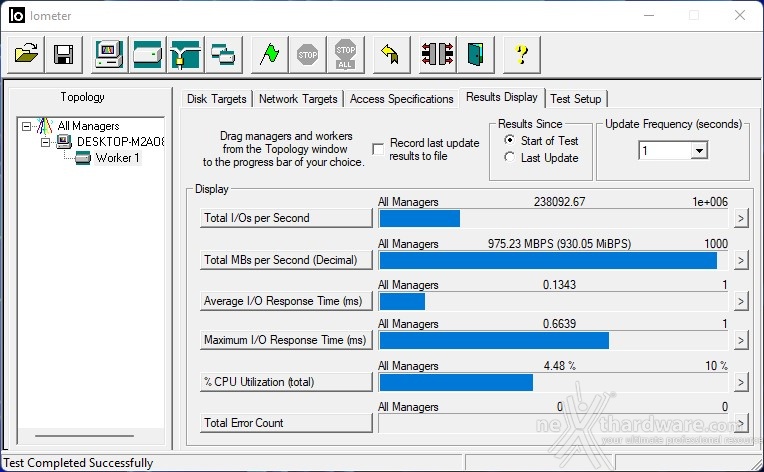
Task: Click the Total MBs per Second progress bar
Action: (x=553, y=261)
